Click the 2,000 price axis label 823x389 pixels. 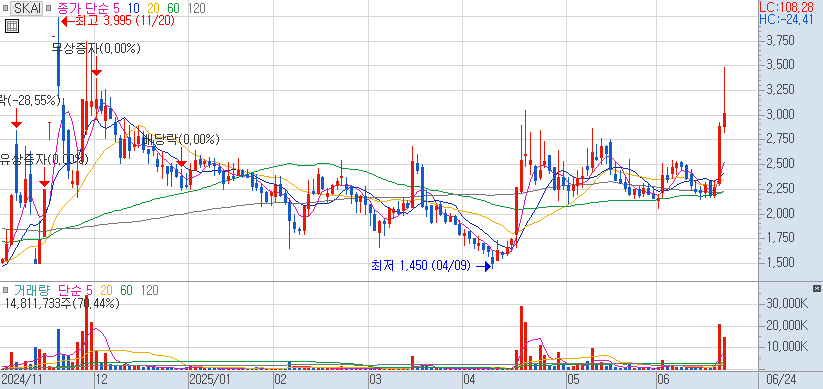point(780,213)
